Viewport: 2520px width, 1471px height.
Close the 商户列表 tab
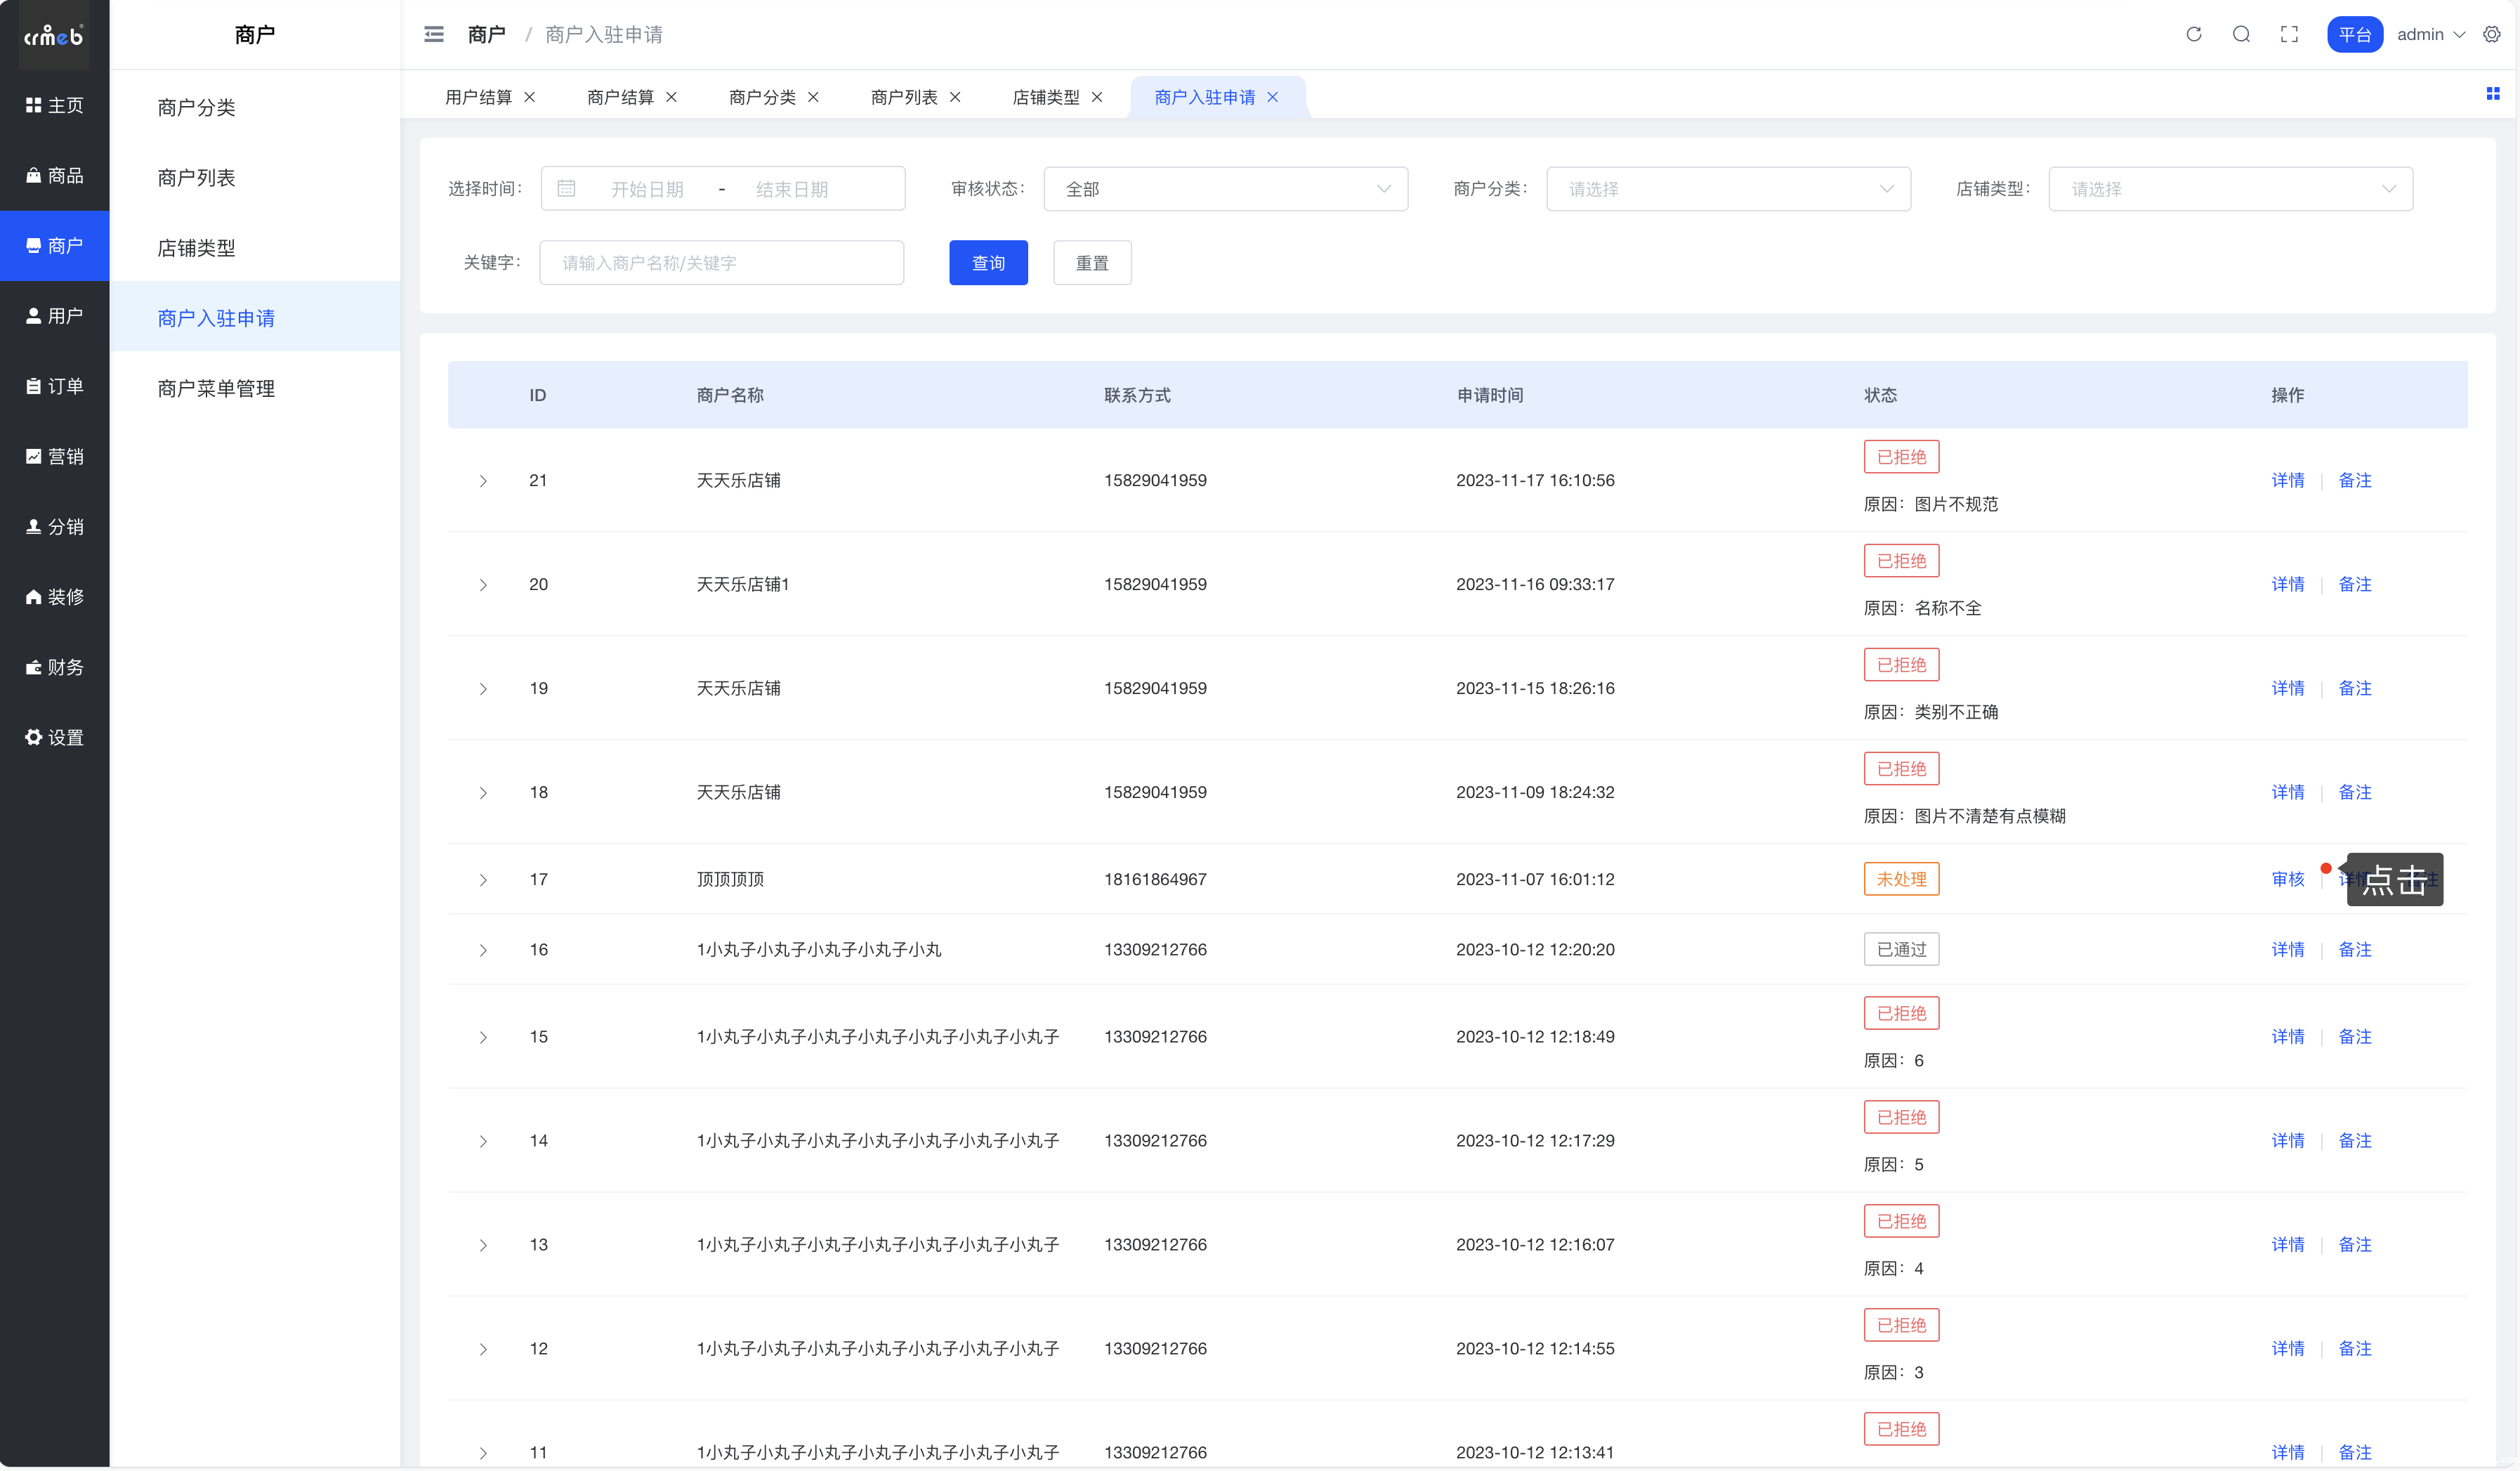[x=955, y=97]
